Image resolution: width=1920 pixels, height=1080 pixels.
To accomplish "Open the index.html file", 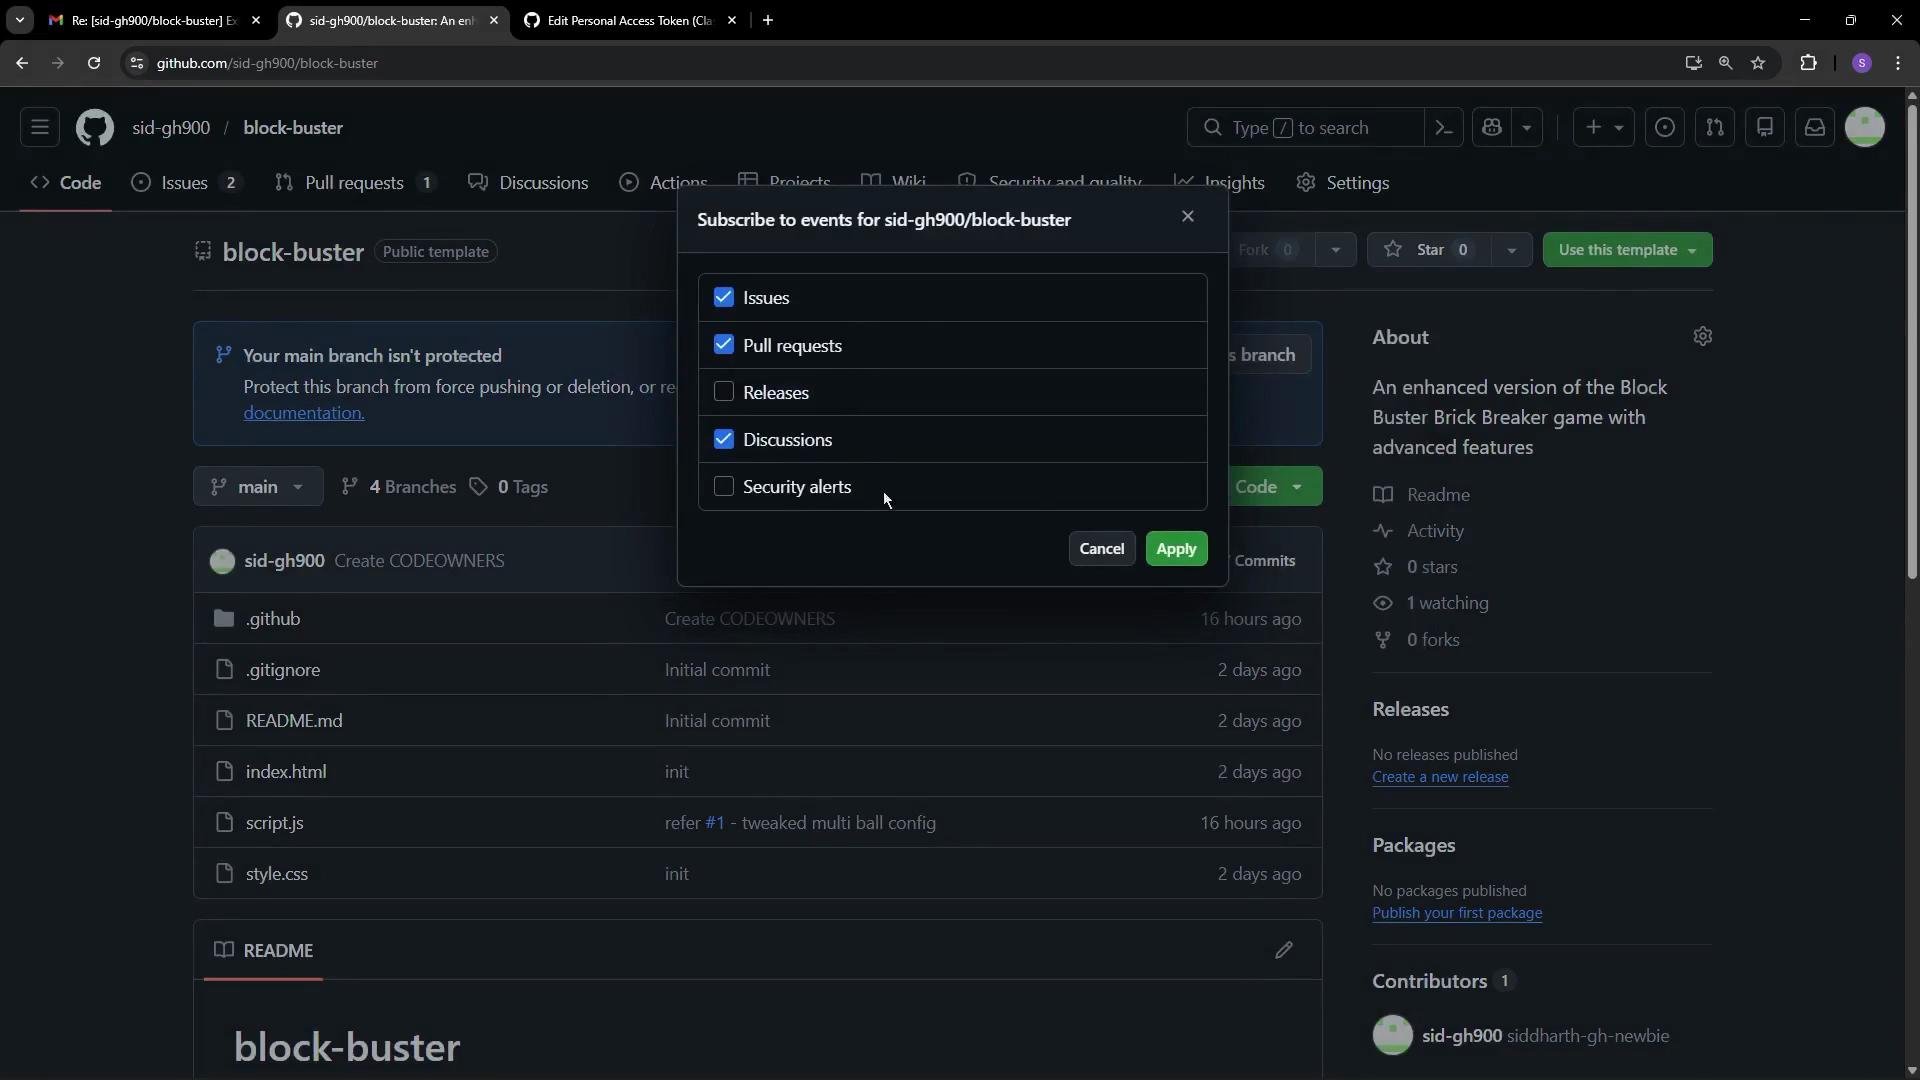I will tap(286, 772).
